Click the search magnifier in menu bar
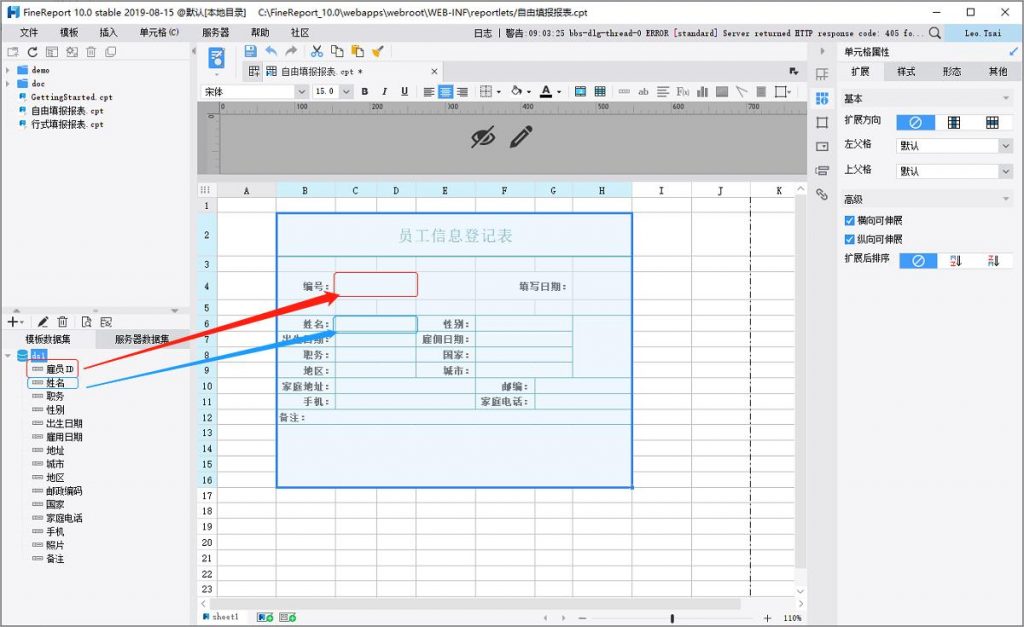Viewport: 1024px width, 627px height. pos(935,33)
